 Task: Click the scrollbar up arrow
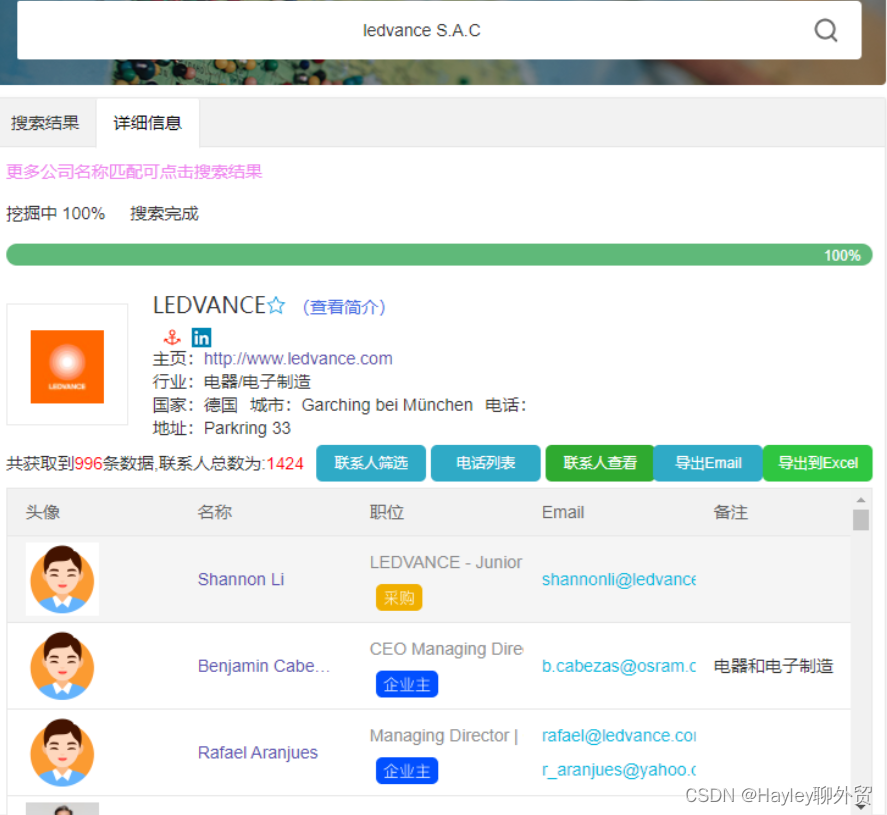tap(861, 500)
